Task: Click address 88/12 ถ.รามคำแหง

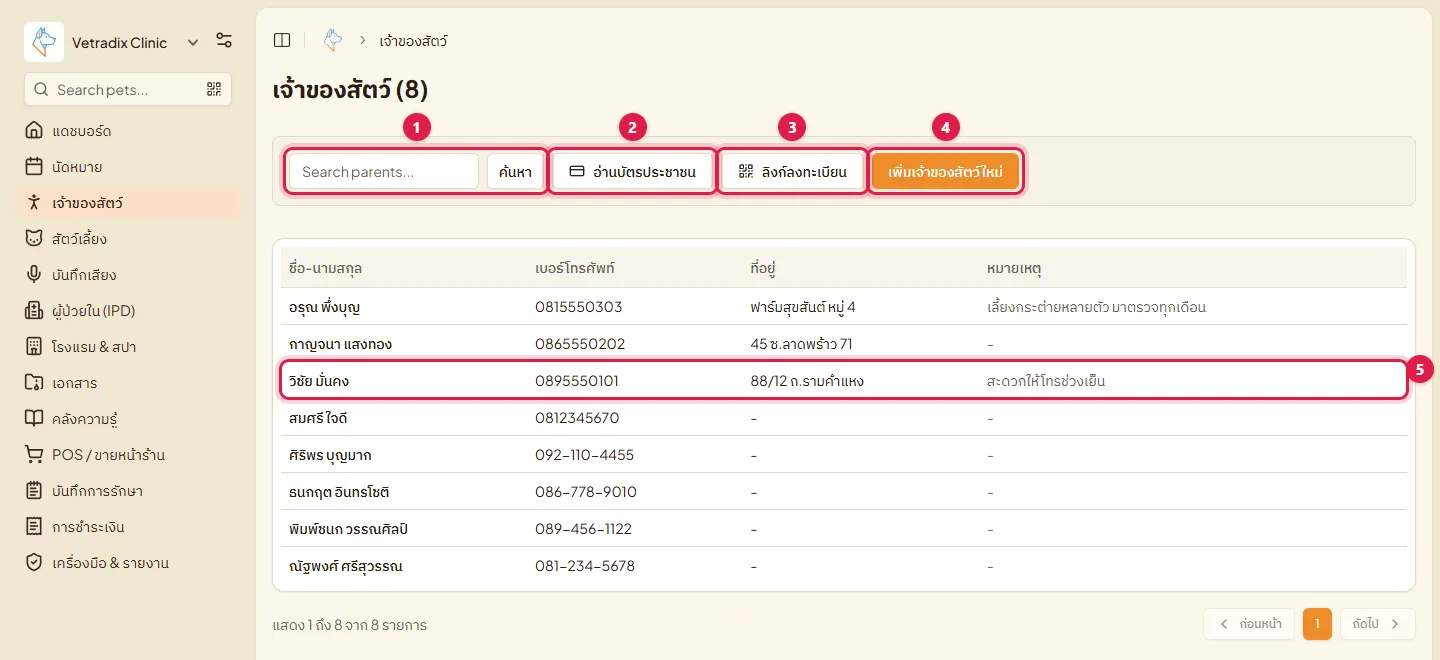Action: click(x=807, y=381)
